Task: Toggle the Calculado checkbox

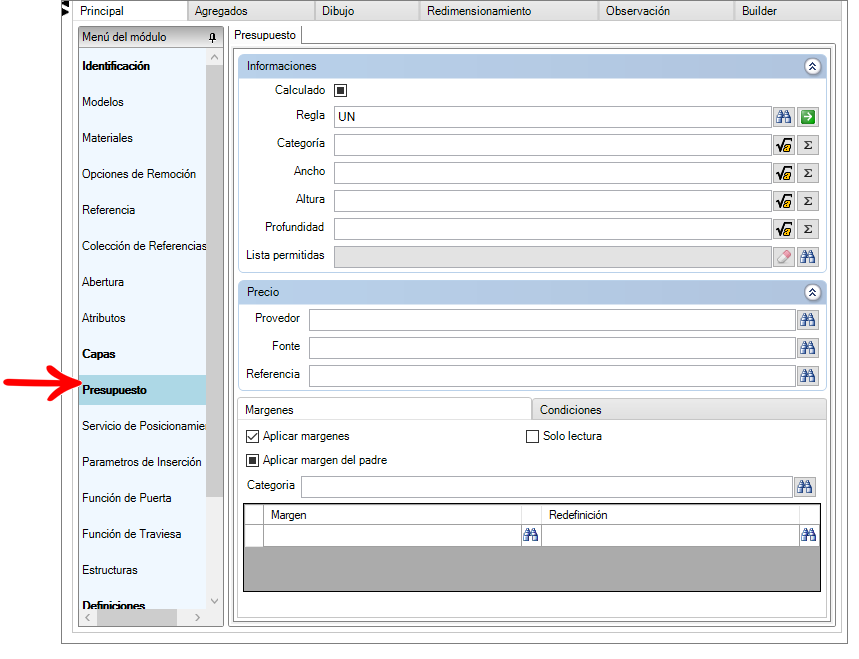Action: (340, 90)
